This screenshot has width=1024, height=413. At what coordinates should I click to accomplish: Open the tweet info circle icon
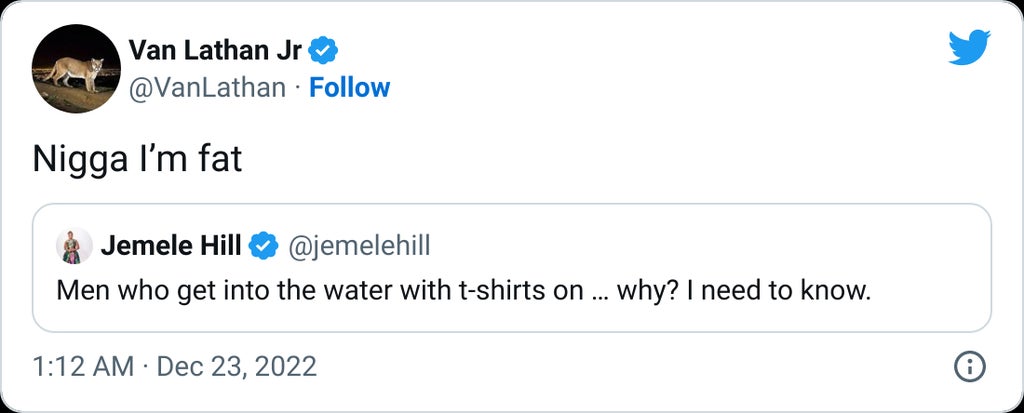969,367
